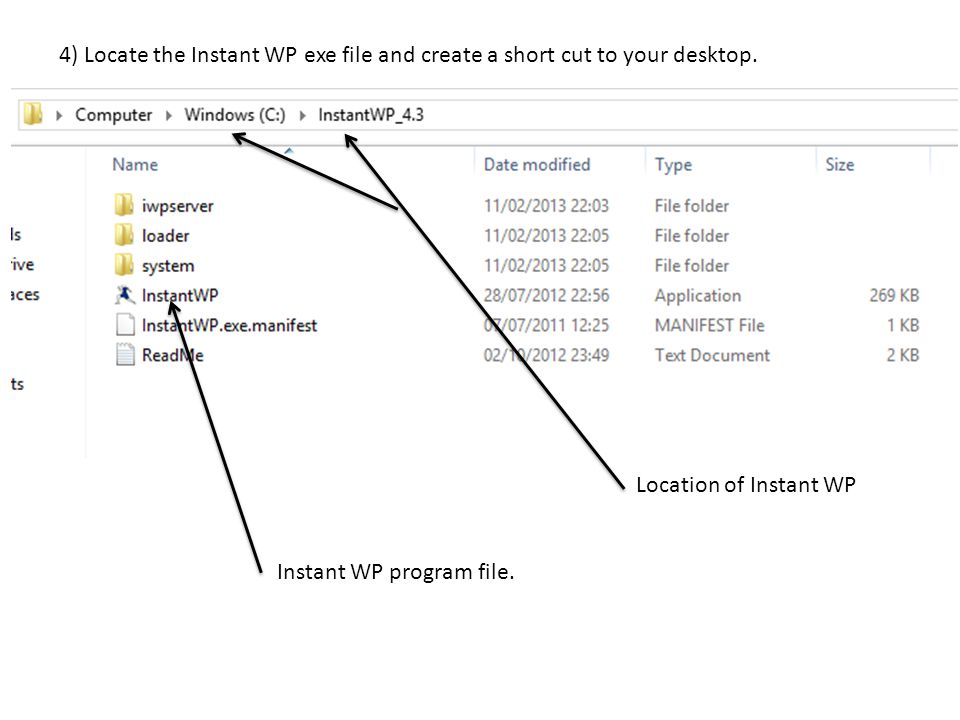Select the loader folder name
Screen dimensions: 960x720
165,236
